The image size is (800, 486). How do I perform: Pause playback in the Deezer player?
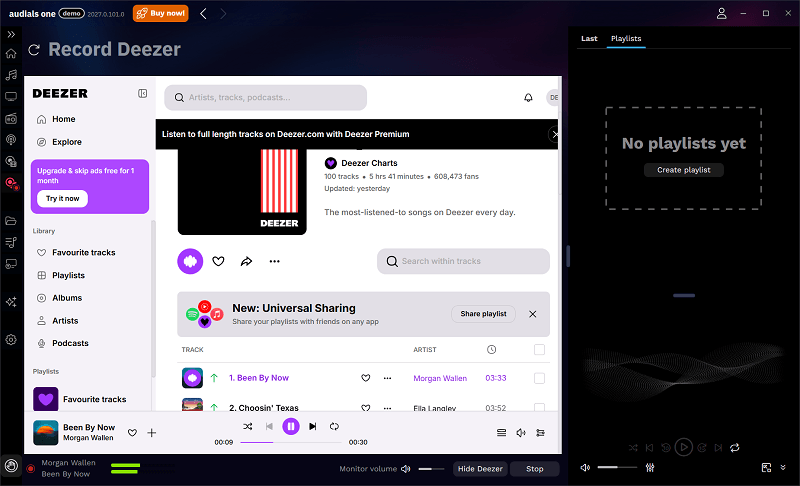291,426
